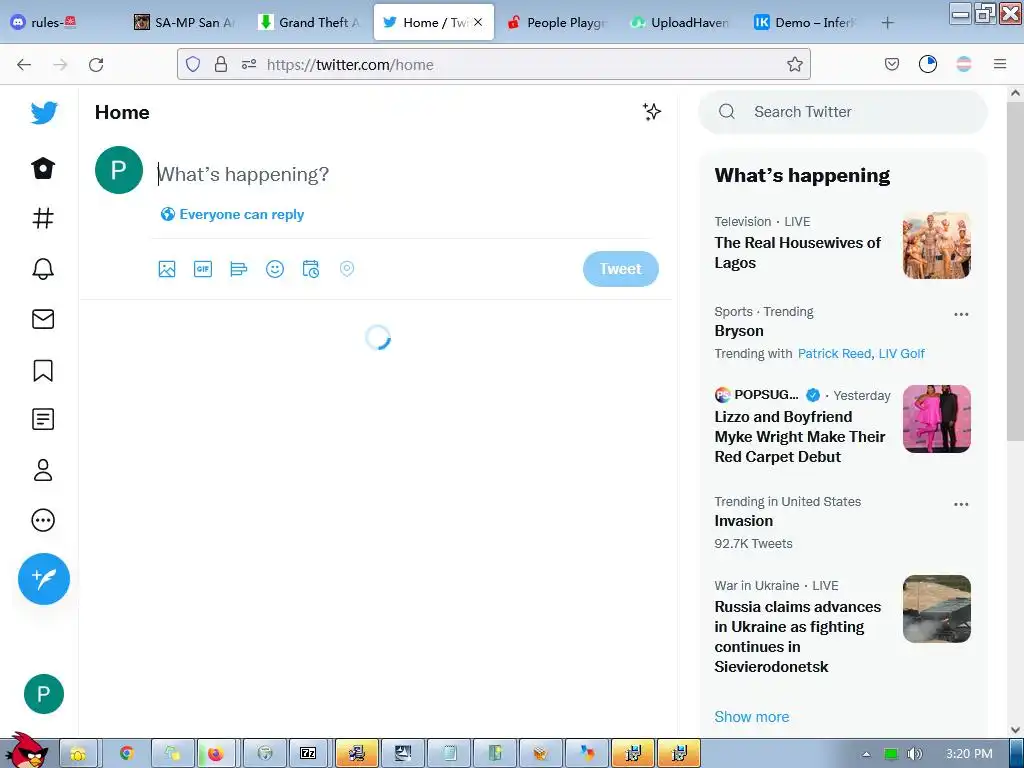
Task: Open Firefox from the taskbar
Action: click(216, 754)
